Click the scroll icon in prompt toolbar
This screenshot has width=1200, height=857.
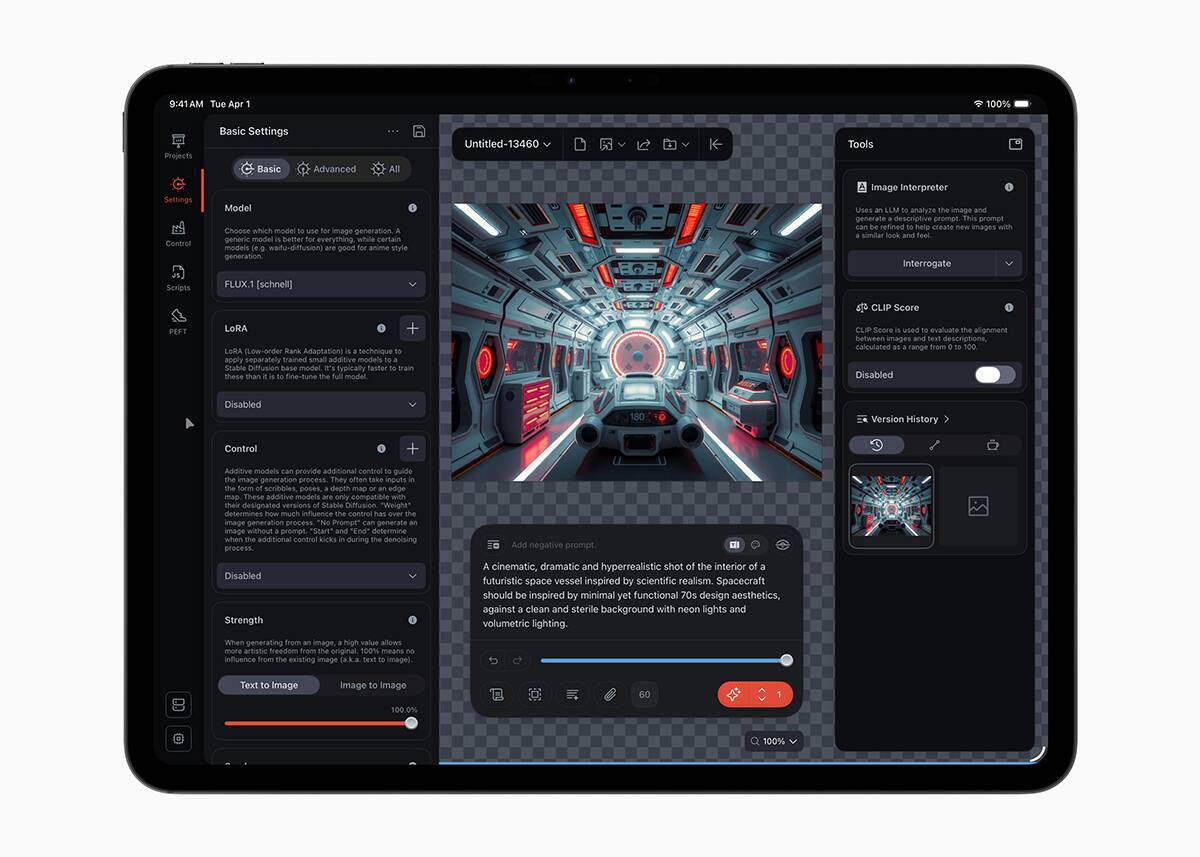497,694
